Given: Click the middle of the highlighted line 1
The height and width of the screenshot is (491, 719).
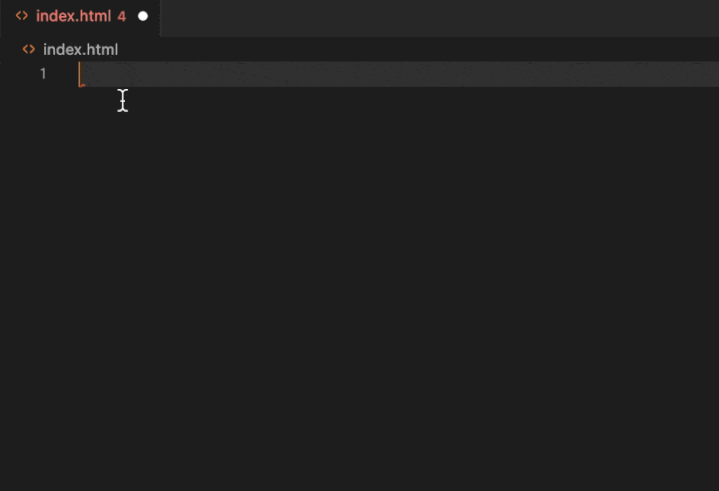Looking at the screenshot, I should click(x=399, y=74).
